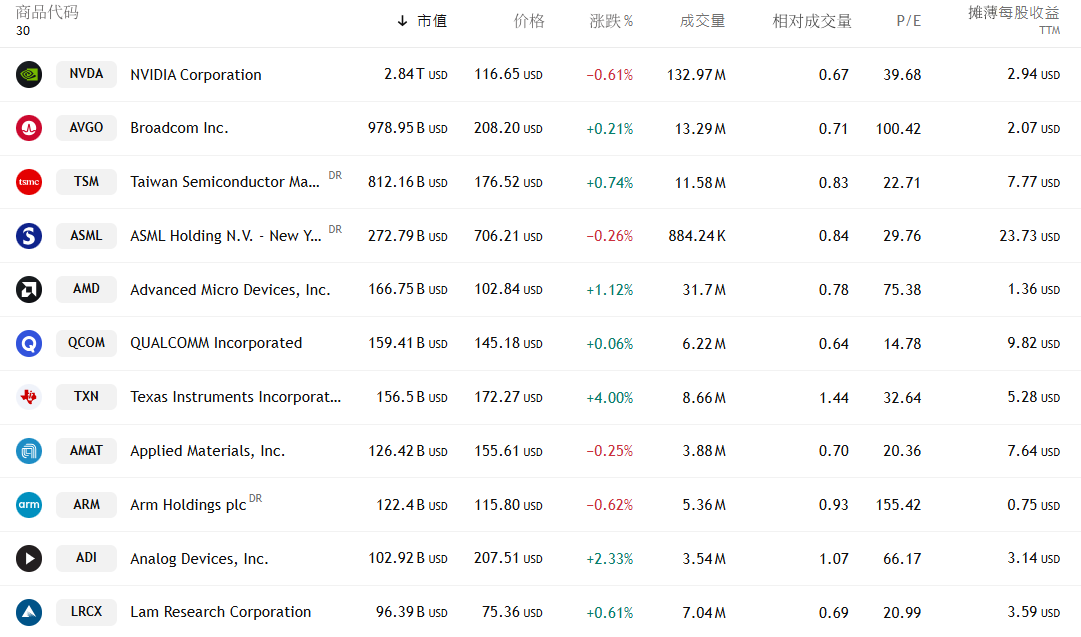
Task: Sort by the 涨跌% column header
Action: 612,21
